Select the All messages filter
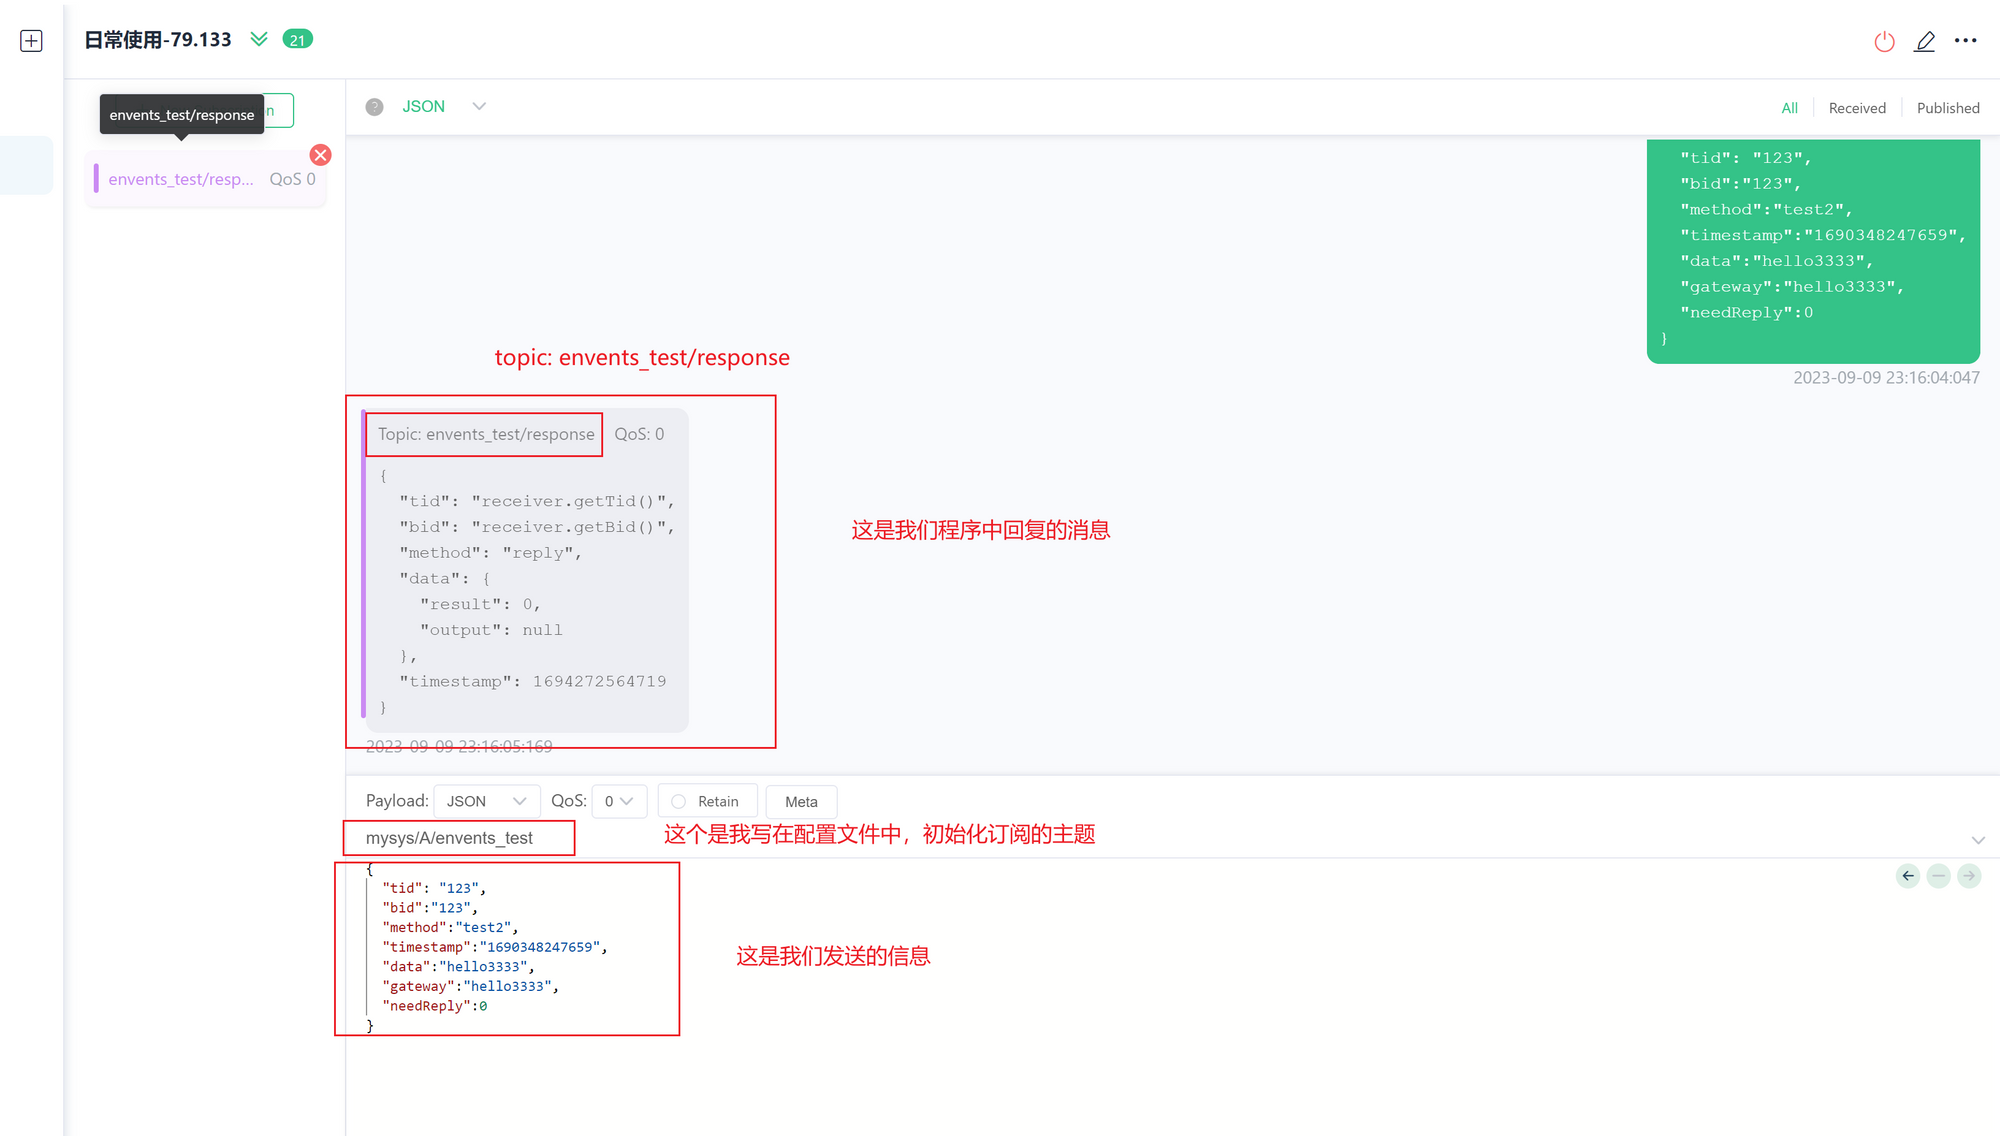This screenshot has width=2000, height=1136. (x=1789, y=108)
